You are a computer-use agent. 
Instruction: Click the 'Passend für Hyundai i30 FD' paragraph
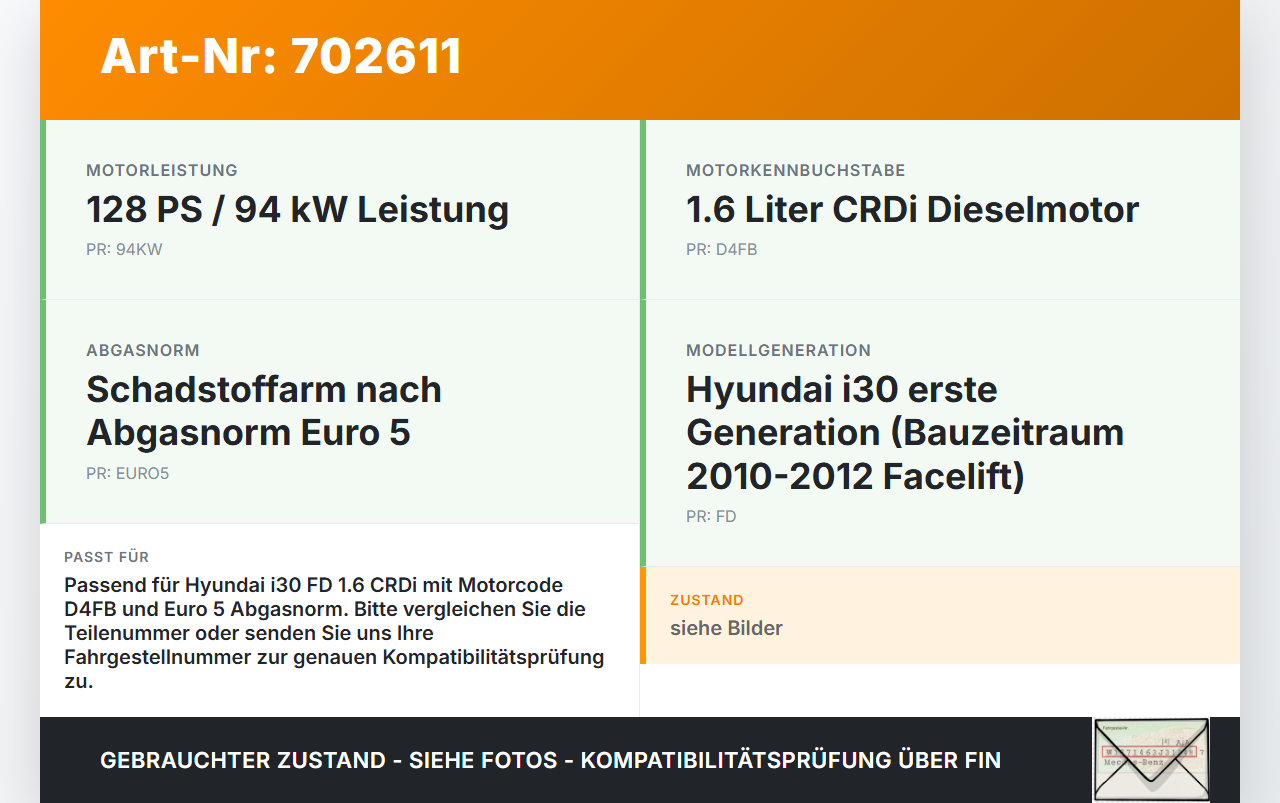click(335, 633)
